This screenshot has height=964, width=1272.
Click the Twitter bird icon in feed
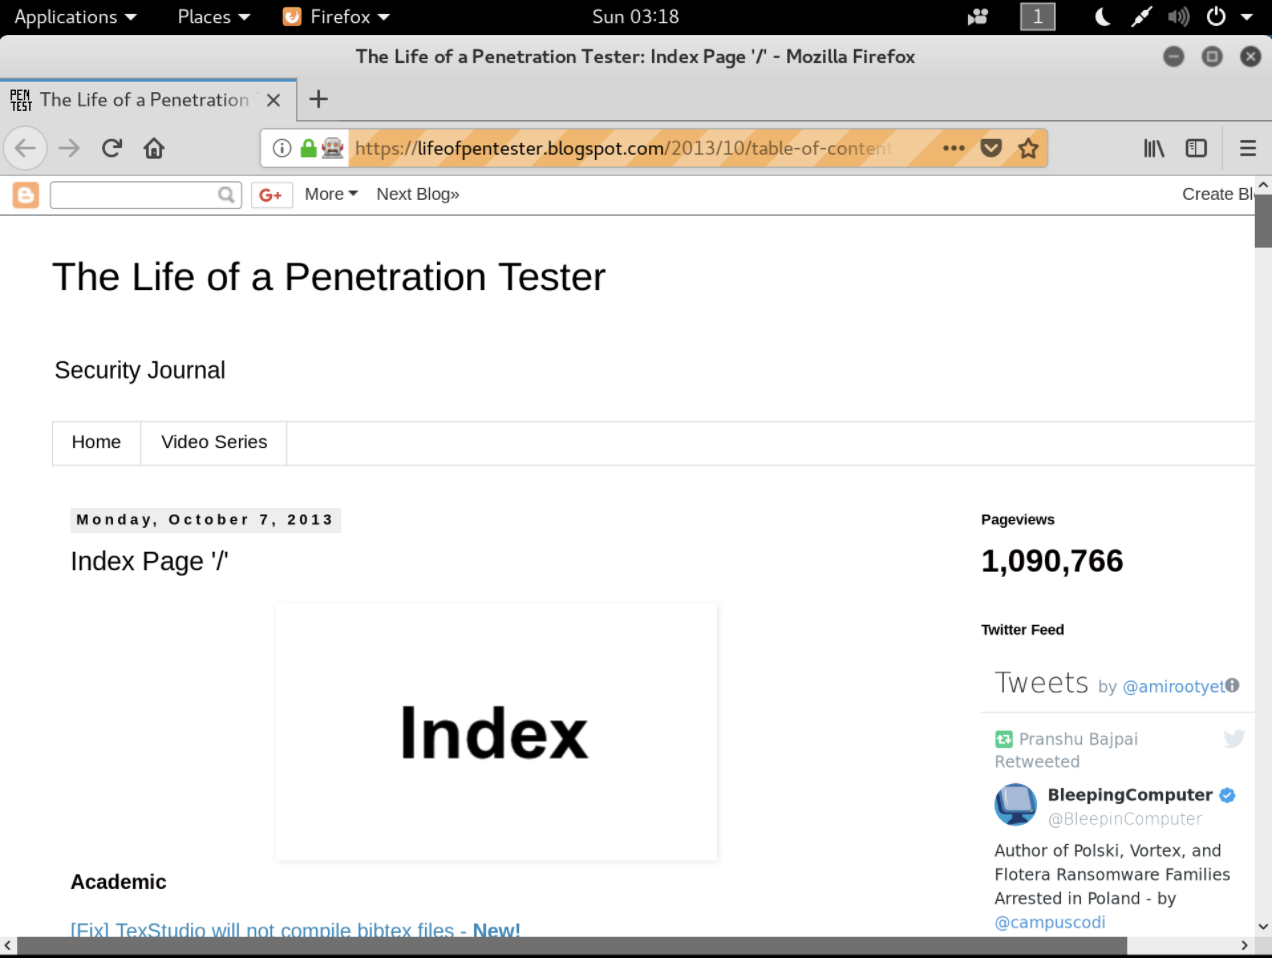pos(1234,739)
